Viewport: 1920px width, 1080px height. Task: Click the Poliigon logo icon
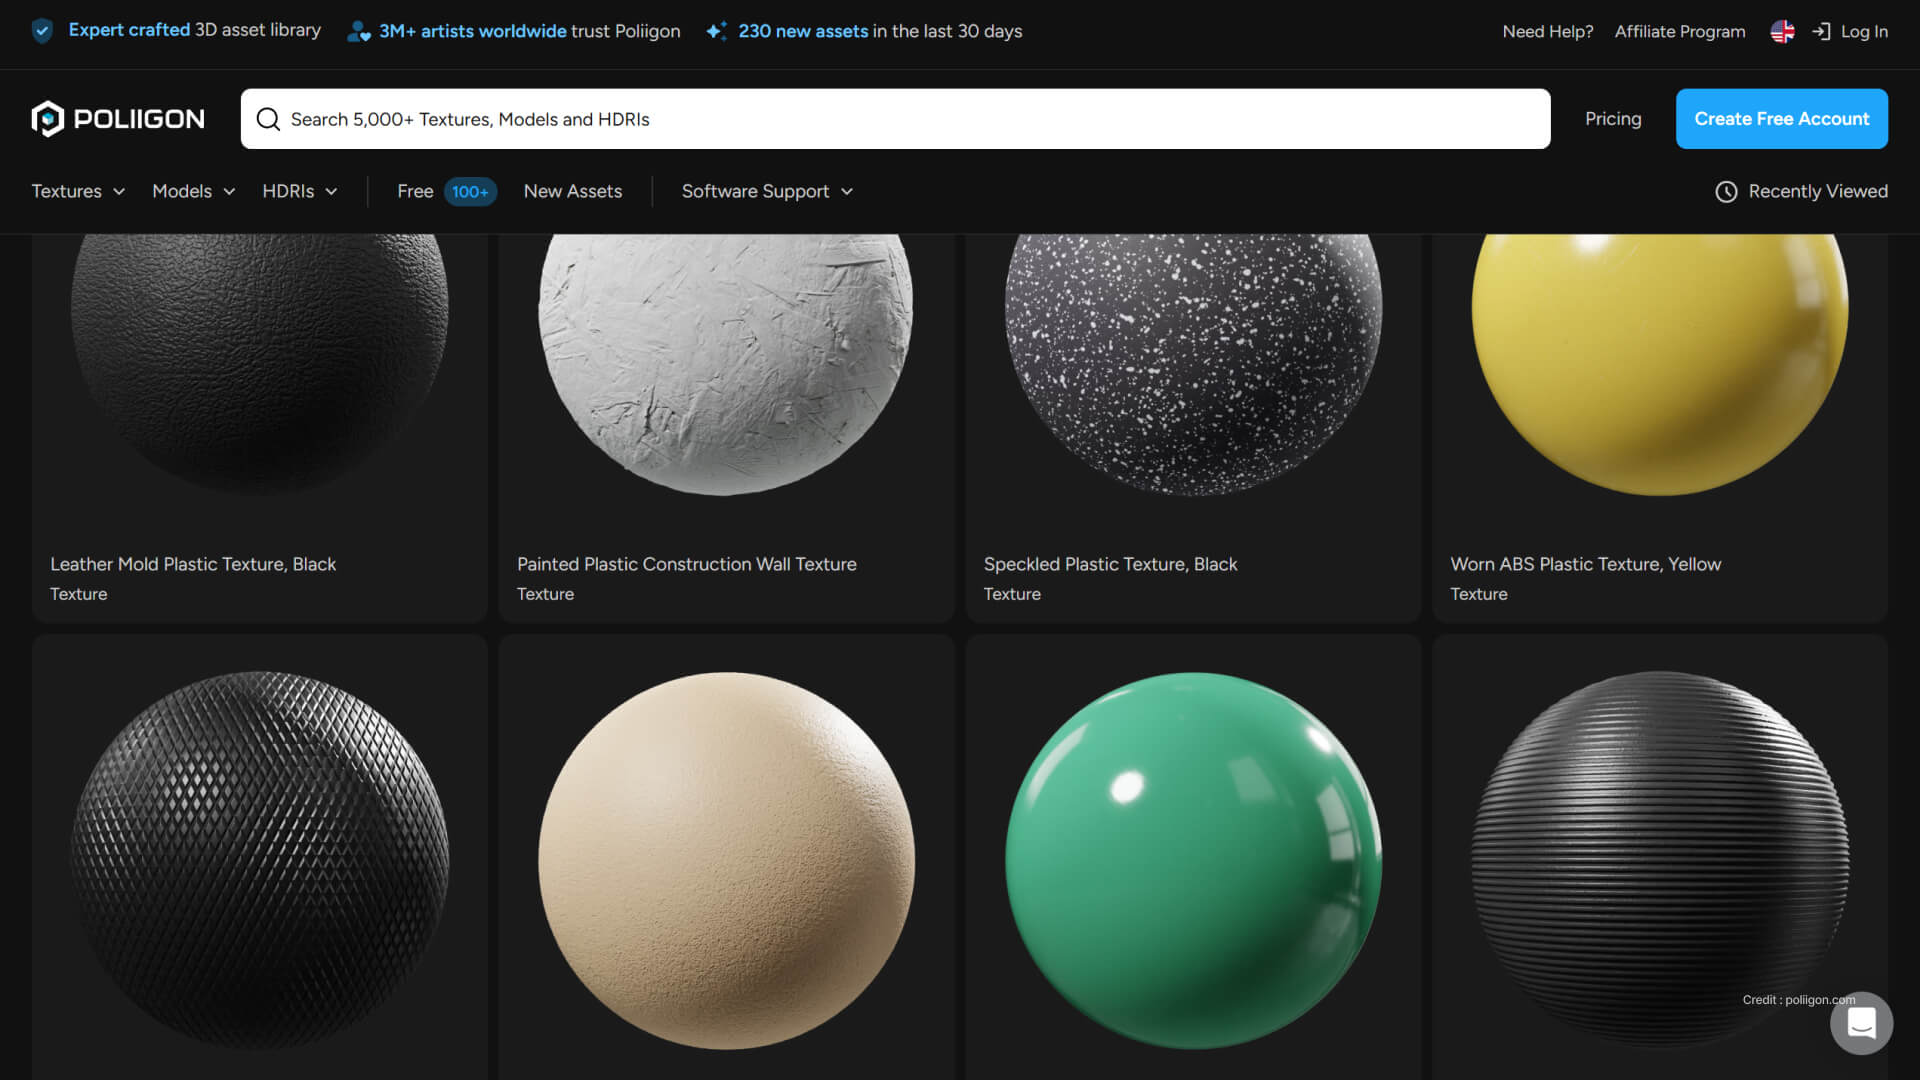pyautogui.click(x=48, y=119)
